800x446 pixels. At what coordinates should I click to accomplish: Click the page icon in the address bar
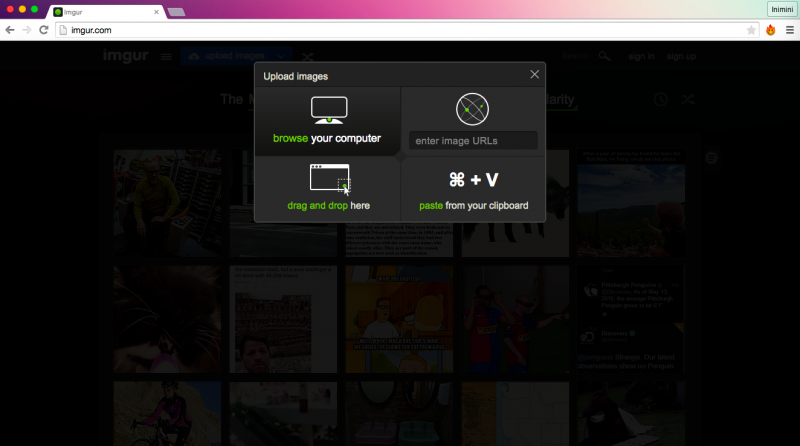[63, 30]
